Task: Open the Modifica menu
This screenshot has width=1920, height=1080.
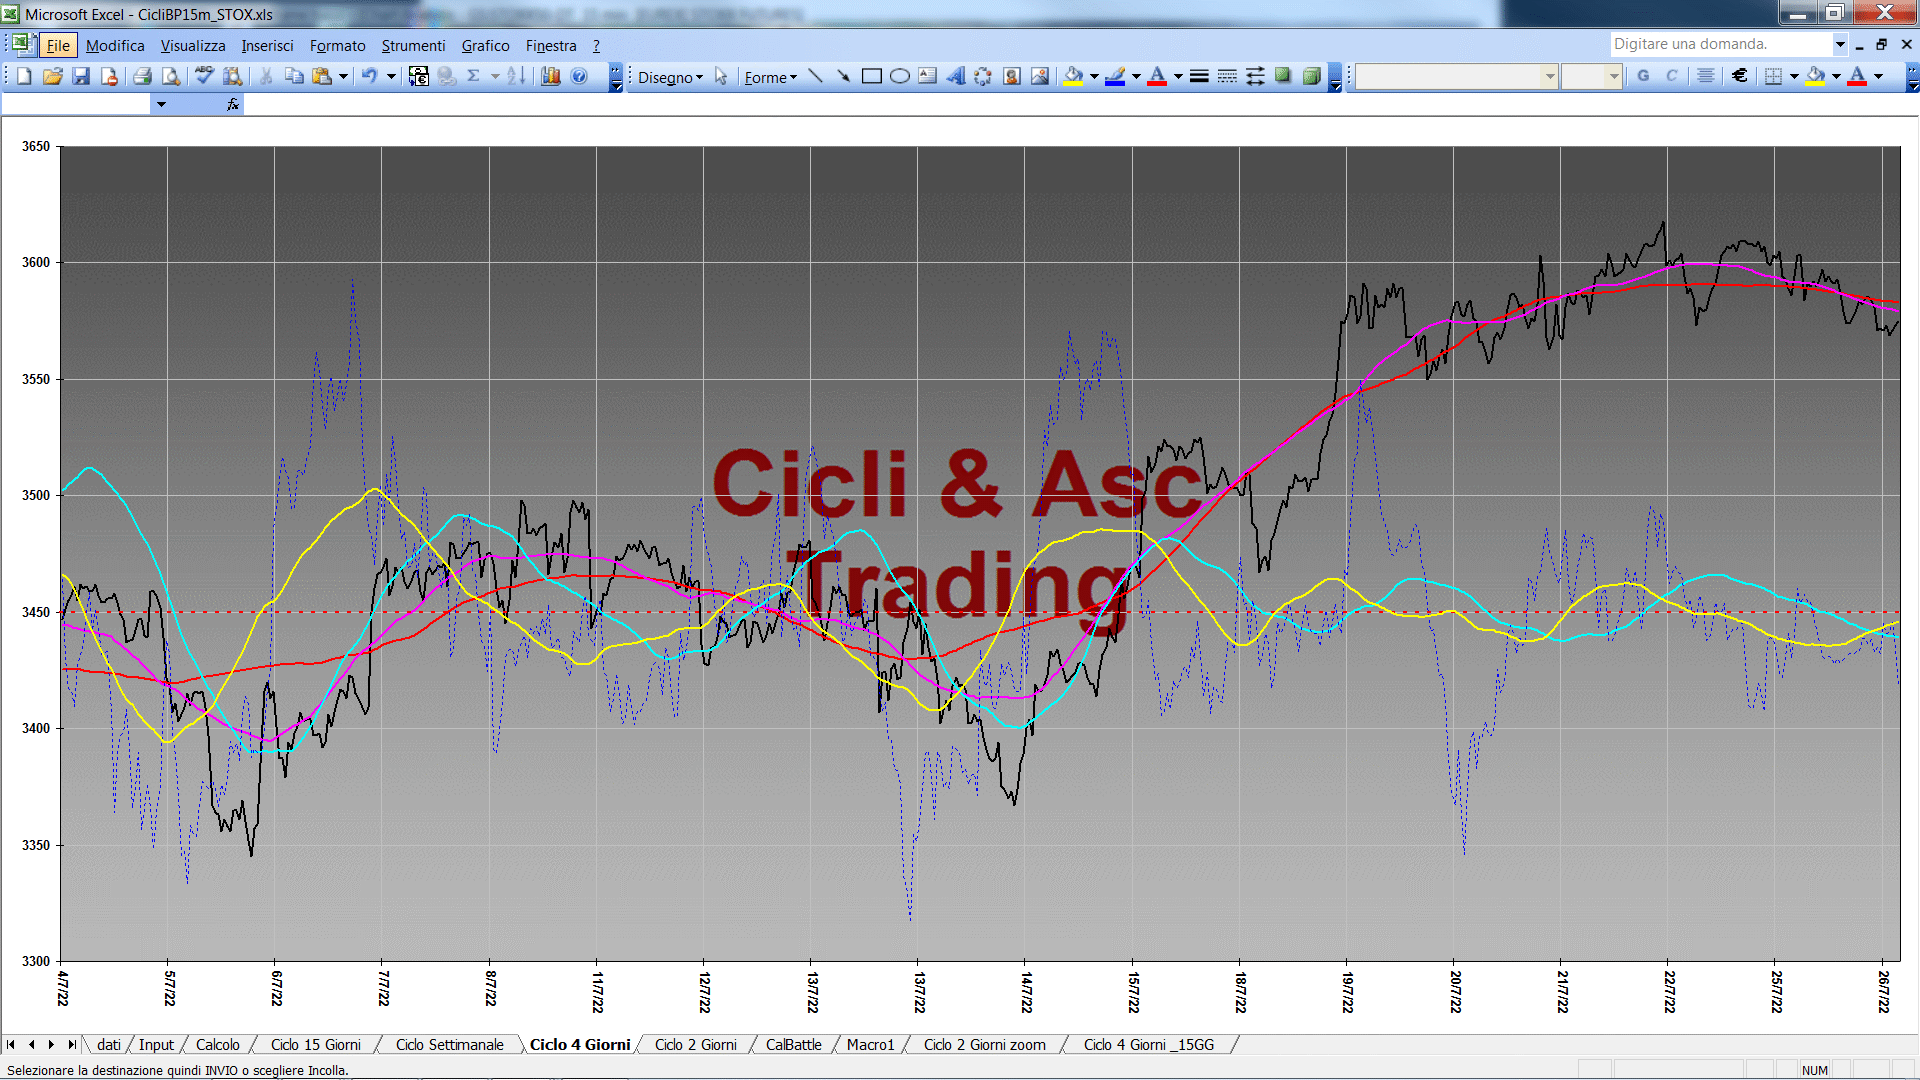Action: (115, 45)
